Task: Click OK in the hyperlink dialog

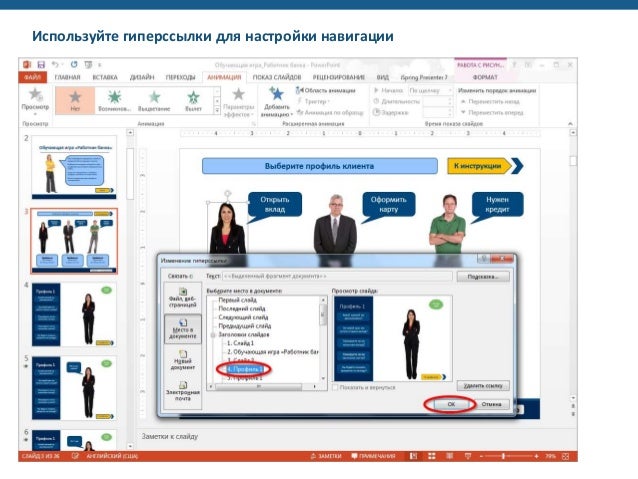Action: click(x=451, y=404)
